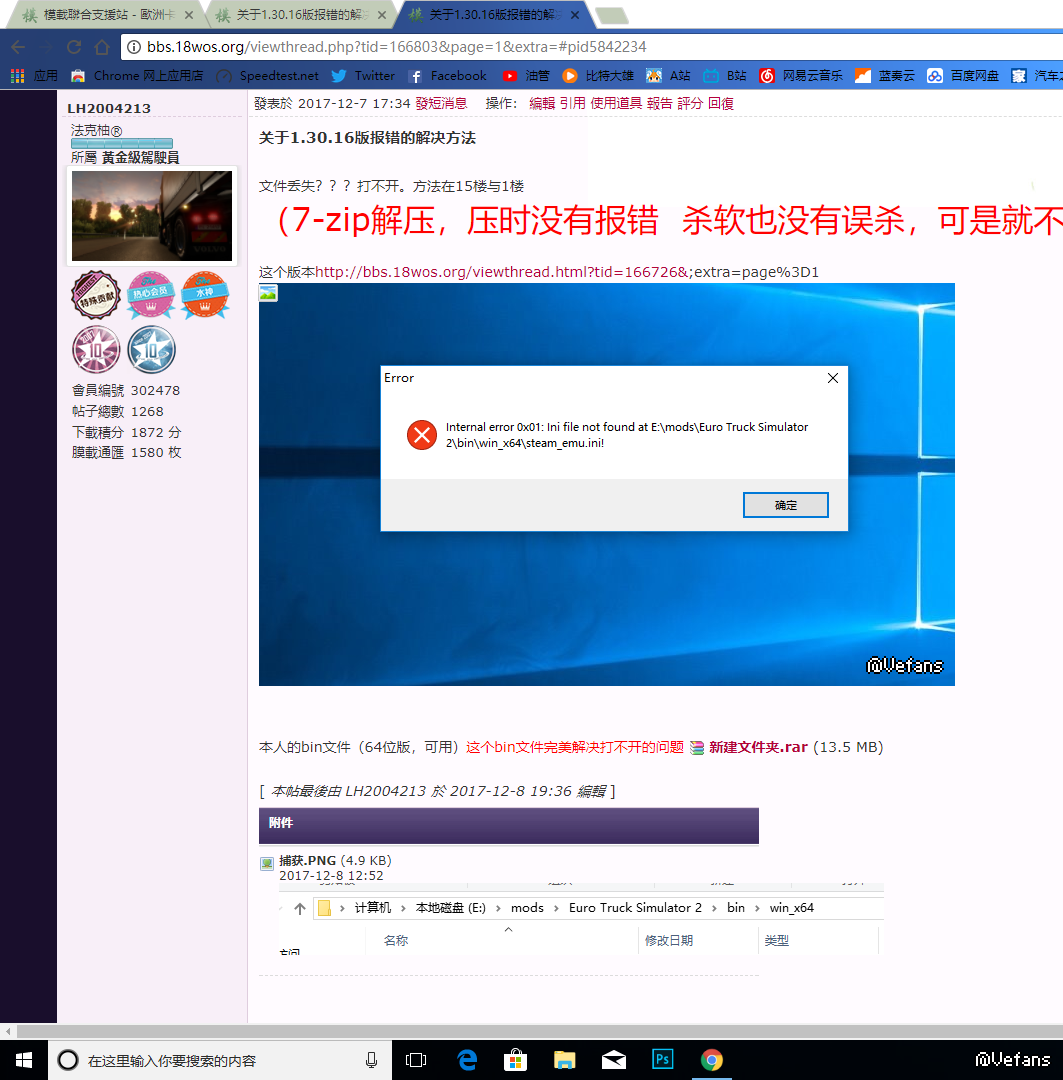Click Chrome icon in taskbar

pyautogui.click(x=712, y=1060)
